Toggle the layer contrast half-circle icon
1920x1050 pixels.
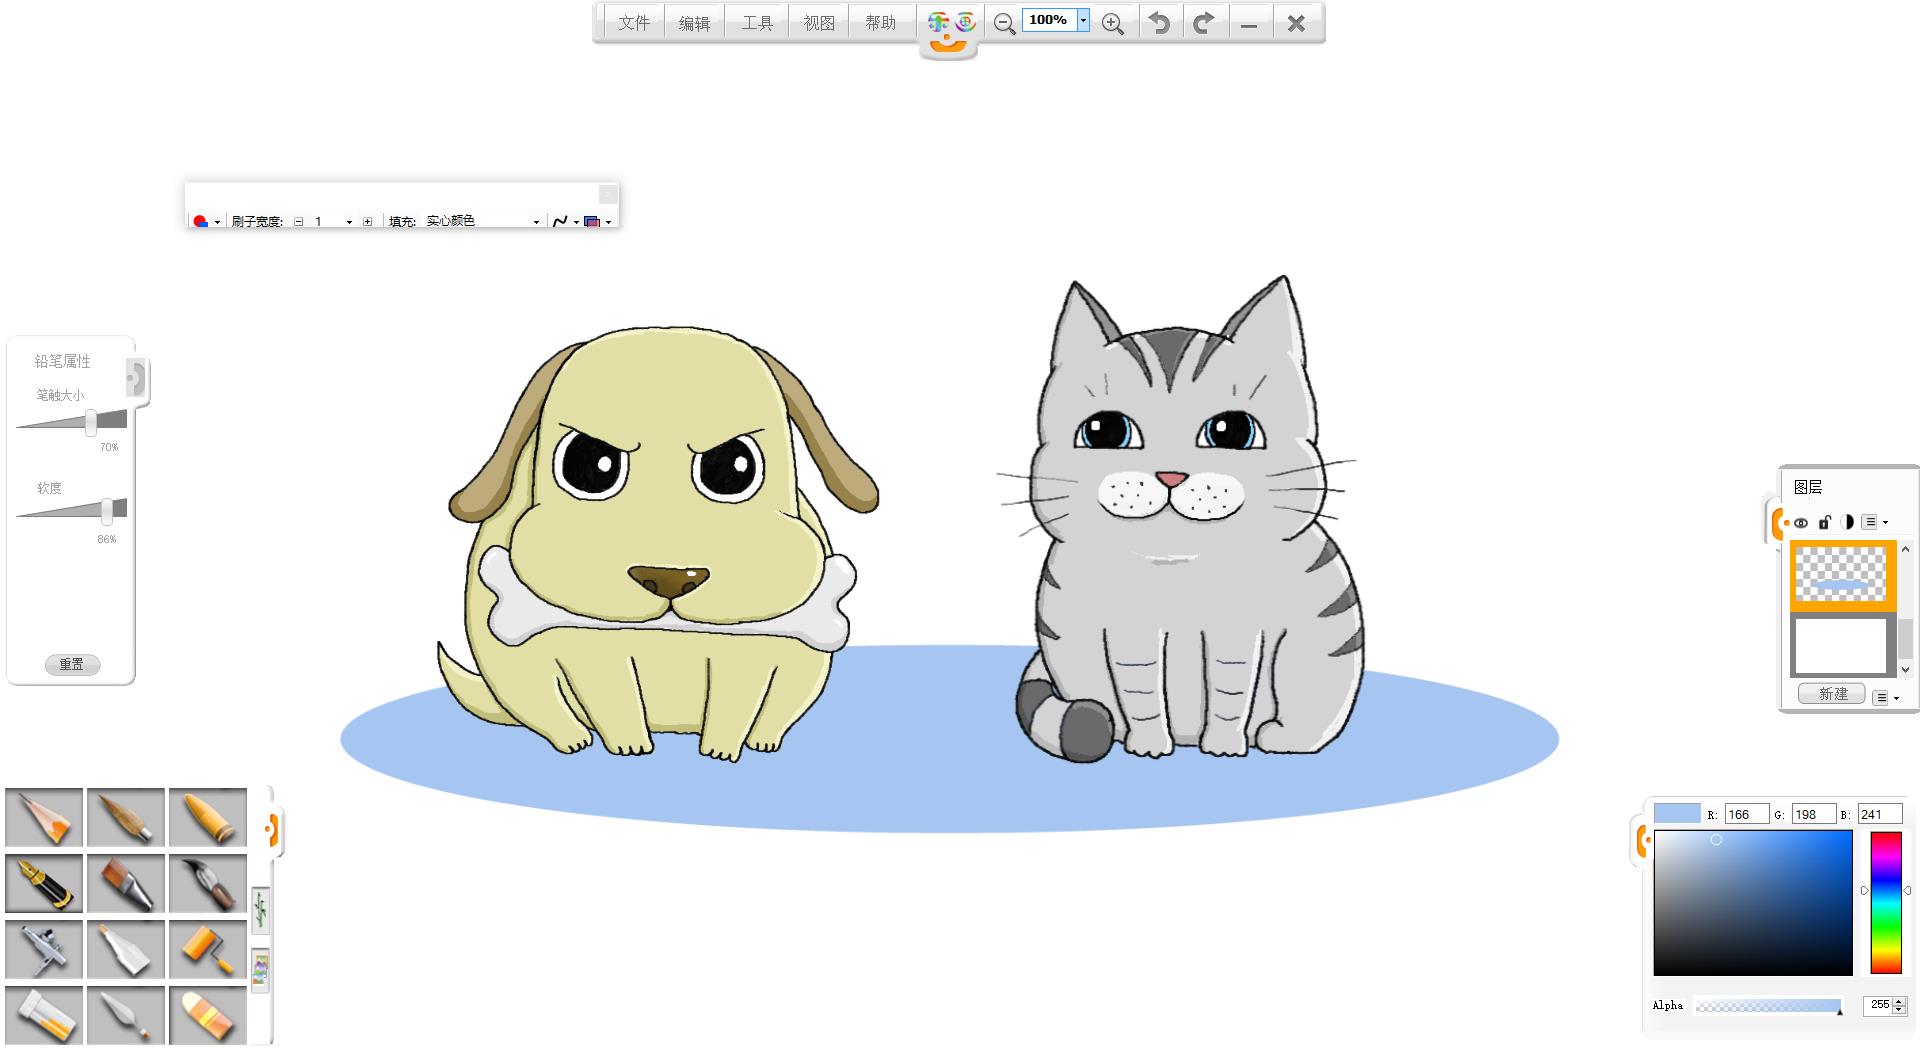click(1847, 522)
